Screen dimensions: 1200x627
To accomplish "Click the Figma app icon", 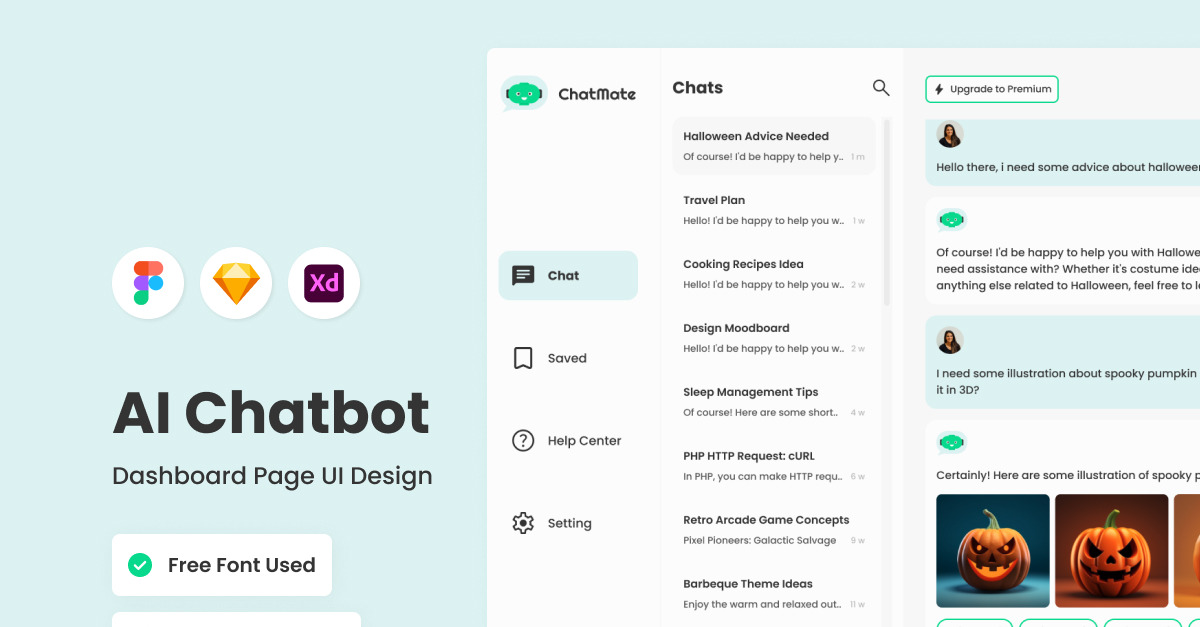I will (148, 283).
